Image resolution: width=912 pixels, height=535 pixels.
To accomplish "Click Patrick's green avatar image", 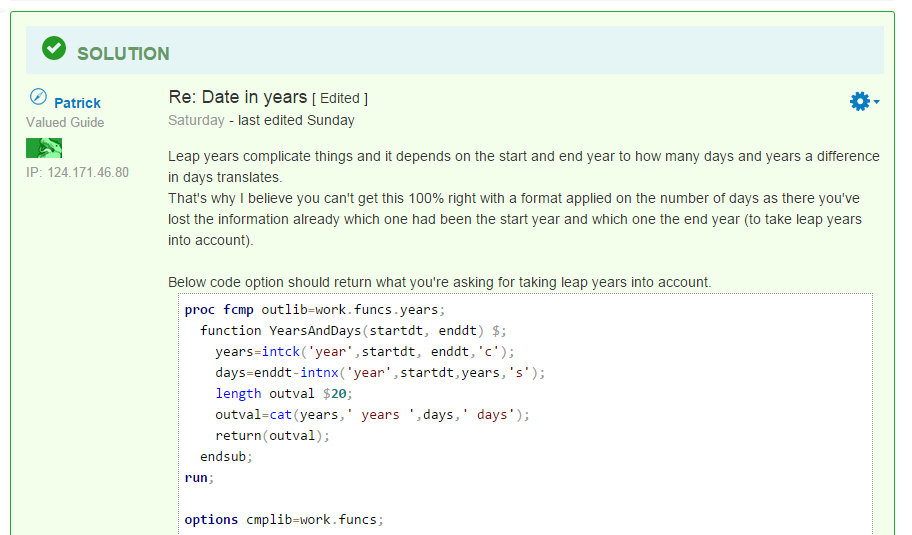I will click(x=44, y=148).
